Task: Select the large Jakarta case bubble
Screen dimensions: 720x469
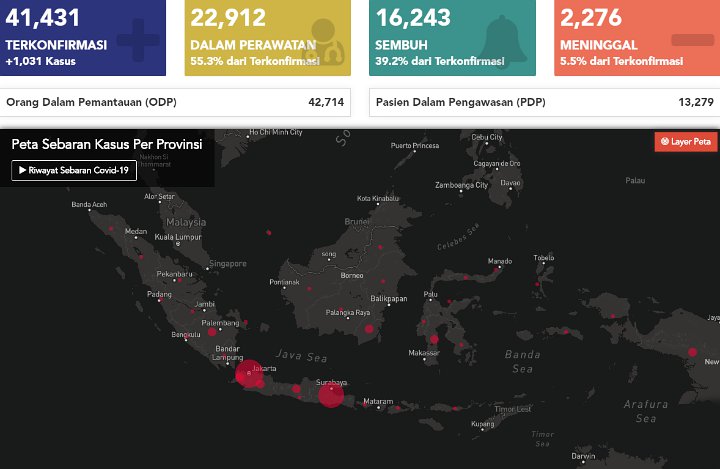Action: tap(249, 373)
